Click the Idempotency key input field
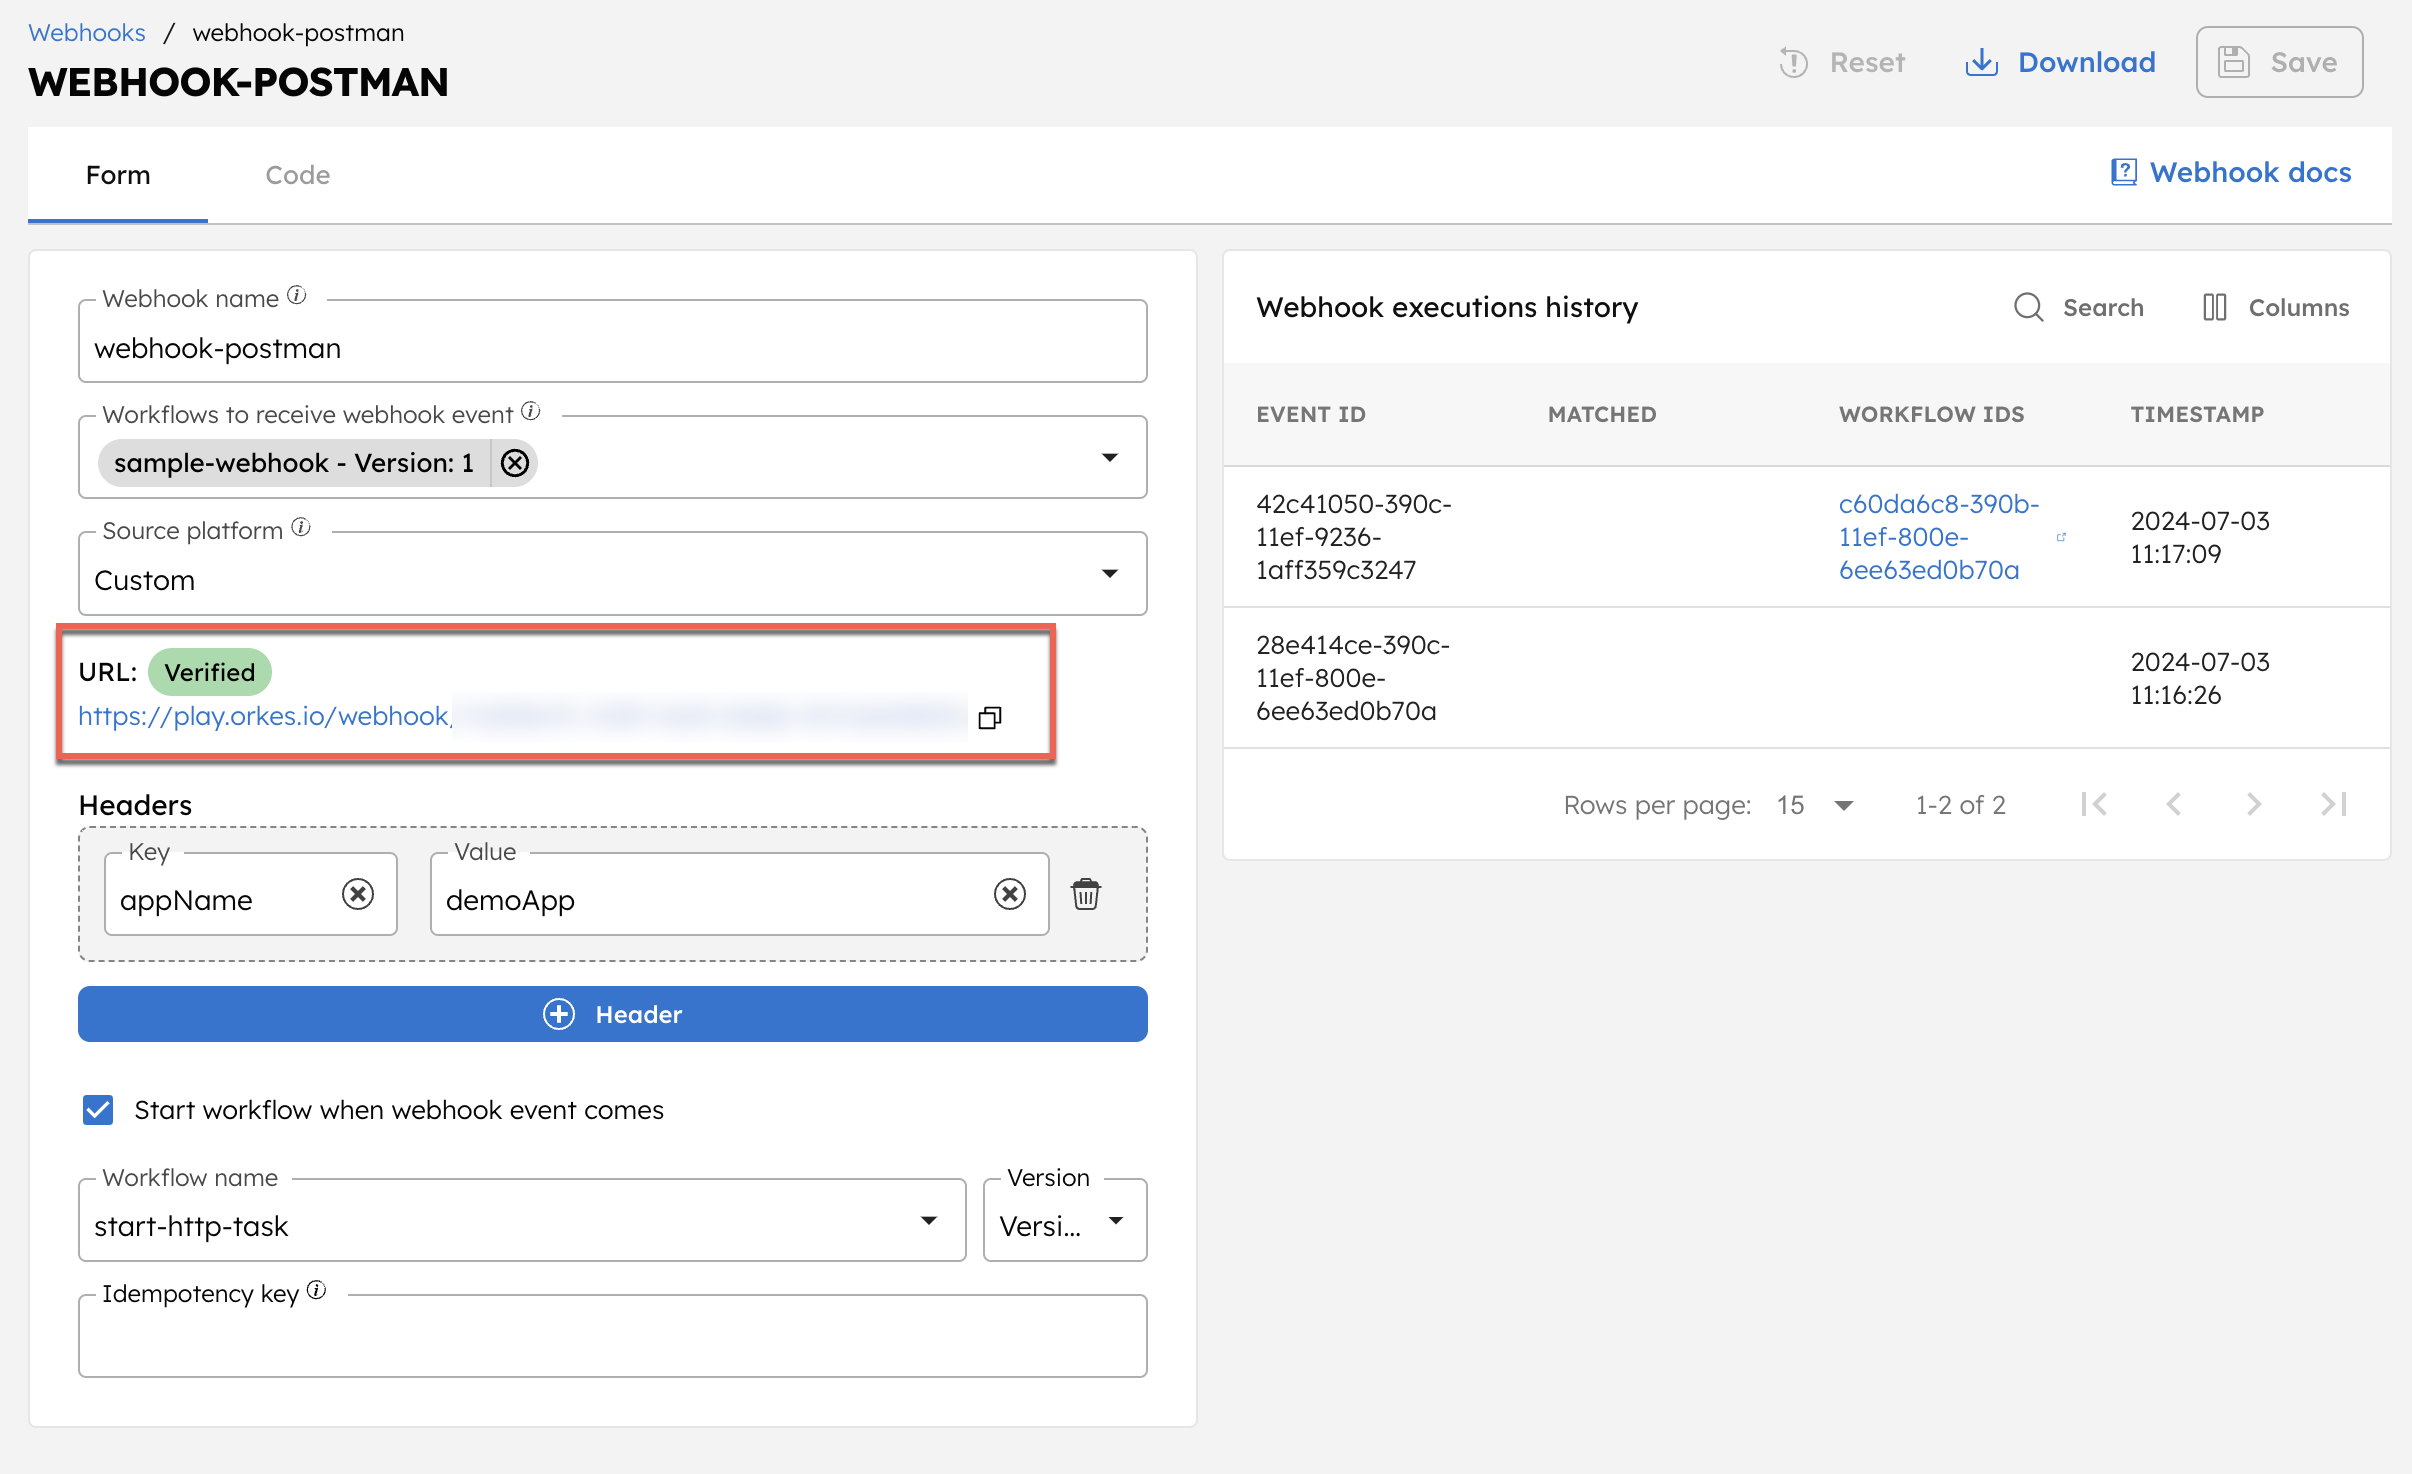2412x1474 pixels. tap(613, 1337)
